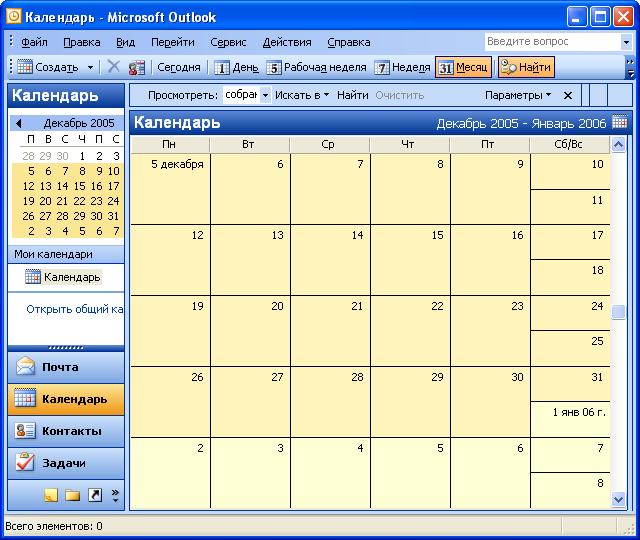Select the 22 December day cell

point(411,331)
